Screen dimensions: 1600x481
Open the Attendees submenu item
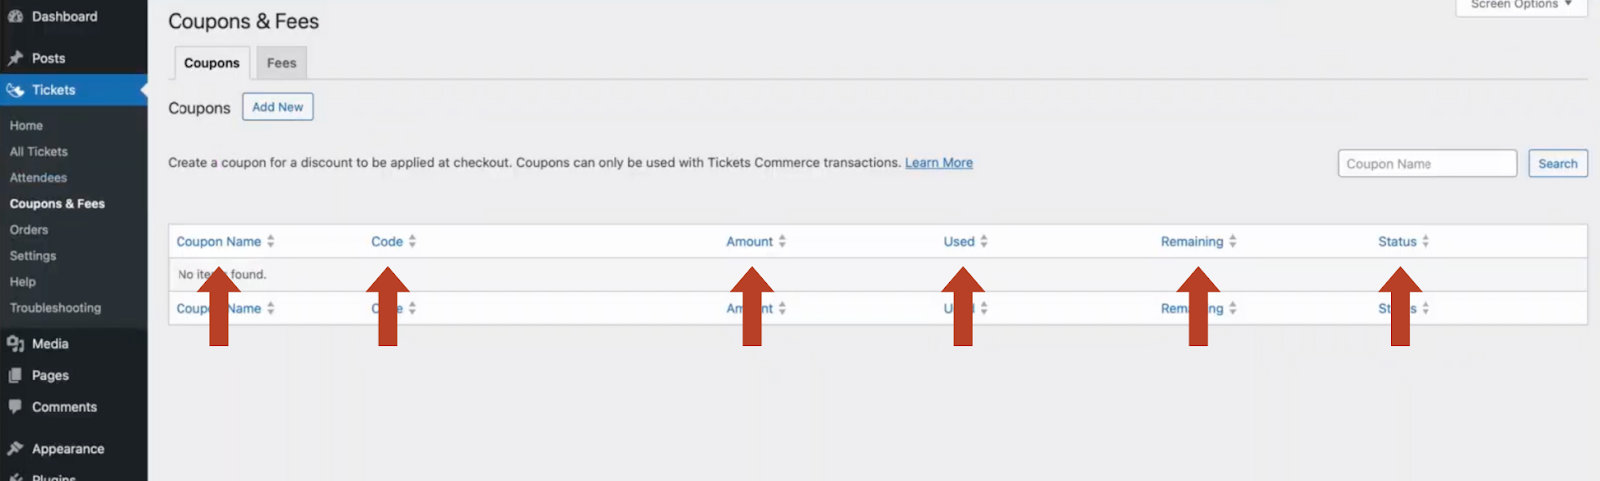point(38,178)
